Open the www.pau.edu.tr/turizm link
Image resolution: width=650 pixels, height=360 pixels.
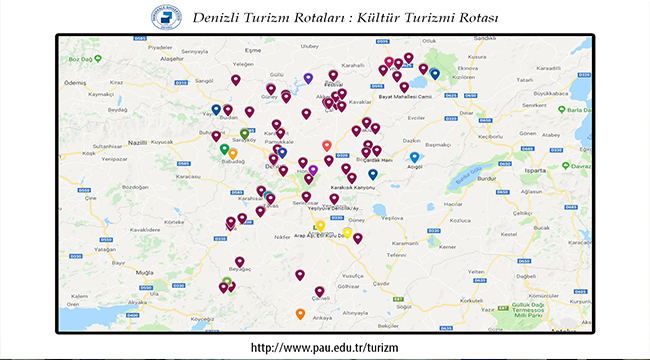pos(325,348)
